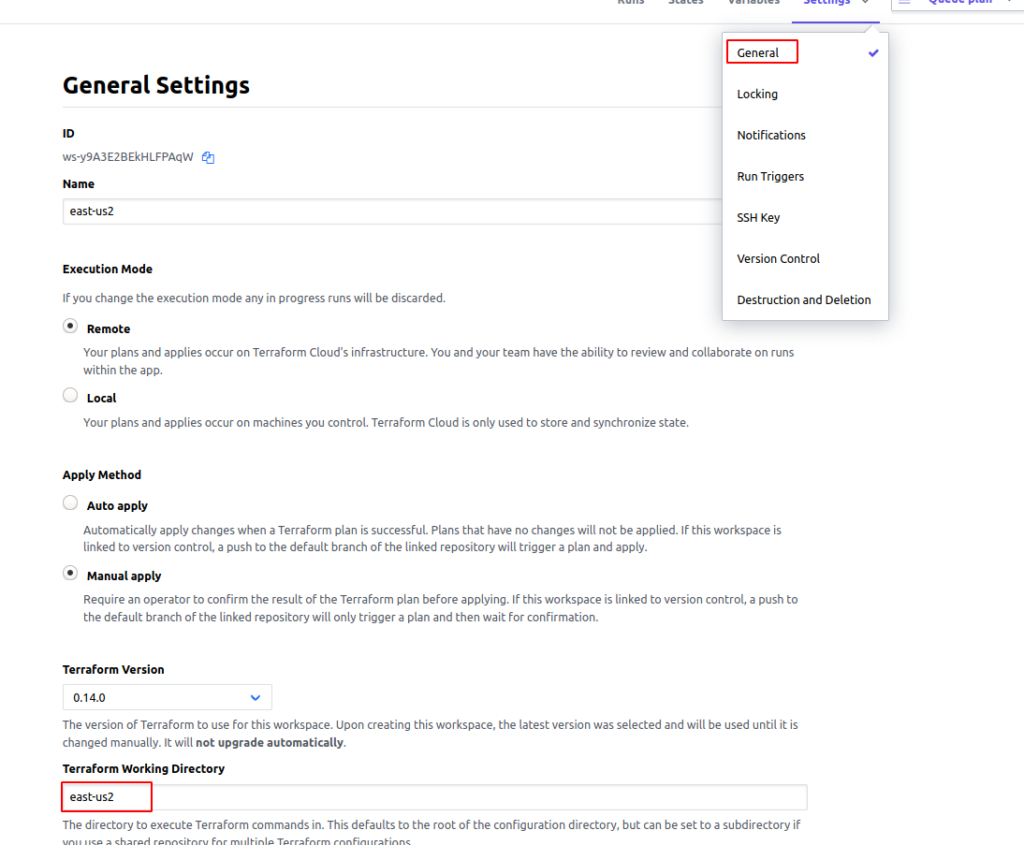The image size is (1024, 845).
Task: Select the Remote execution mode radio
Action: pyautogui.click(x=70, y=326)
